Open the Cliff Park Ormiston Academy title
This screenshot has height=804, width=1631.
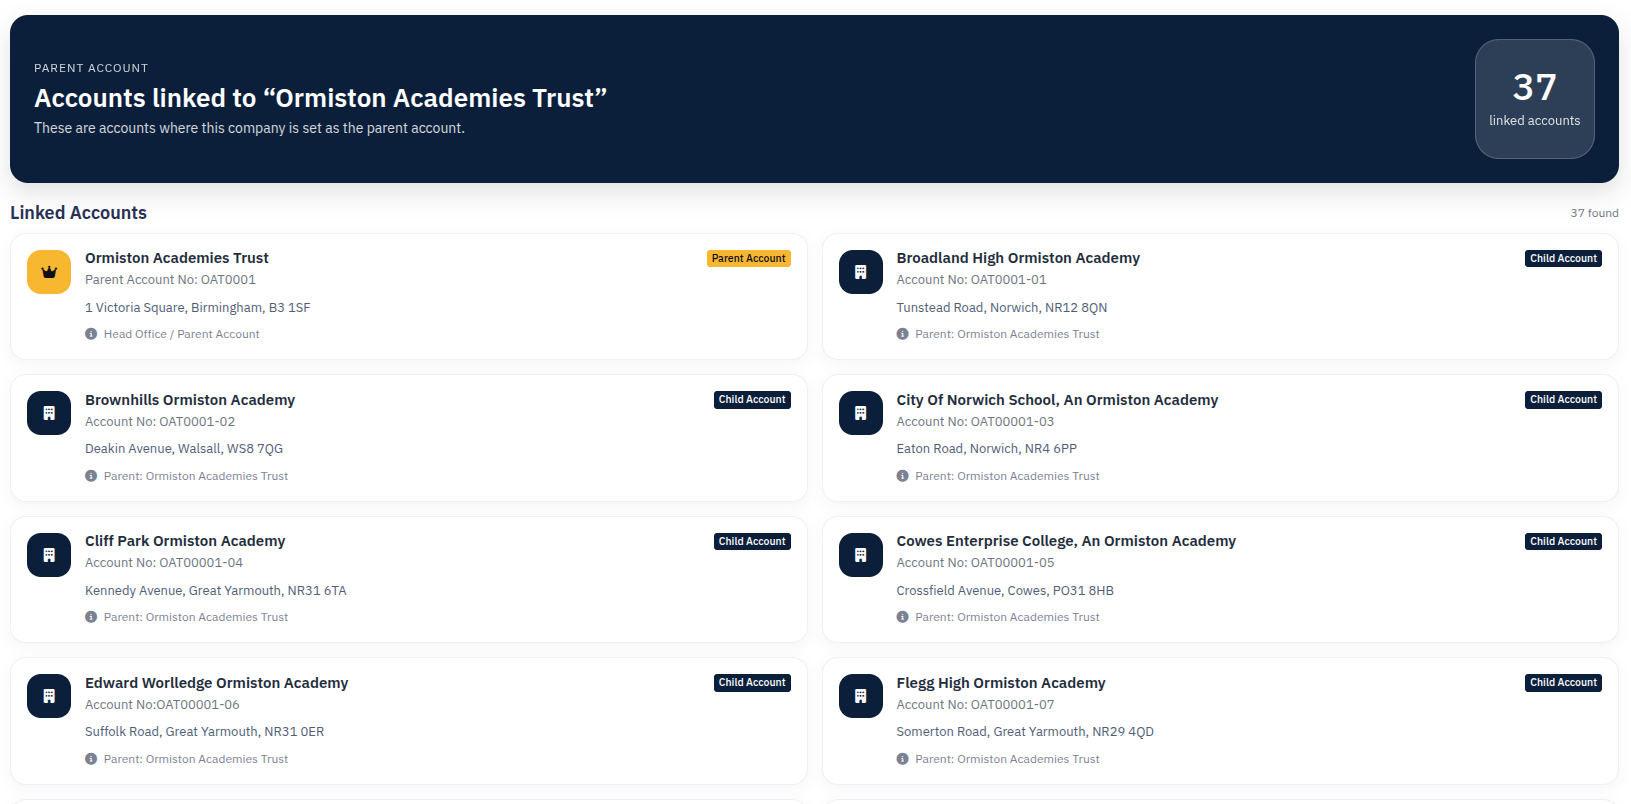click(x=185, y=541)
